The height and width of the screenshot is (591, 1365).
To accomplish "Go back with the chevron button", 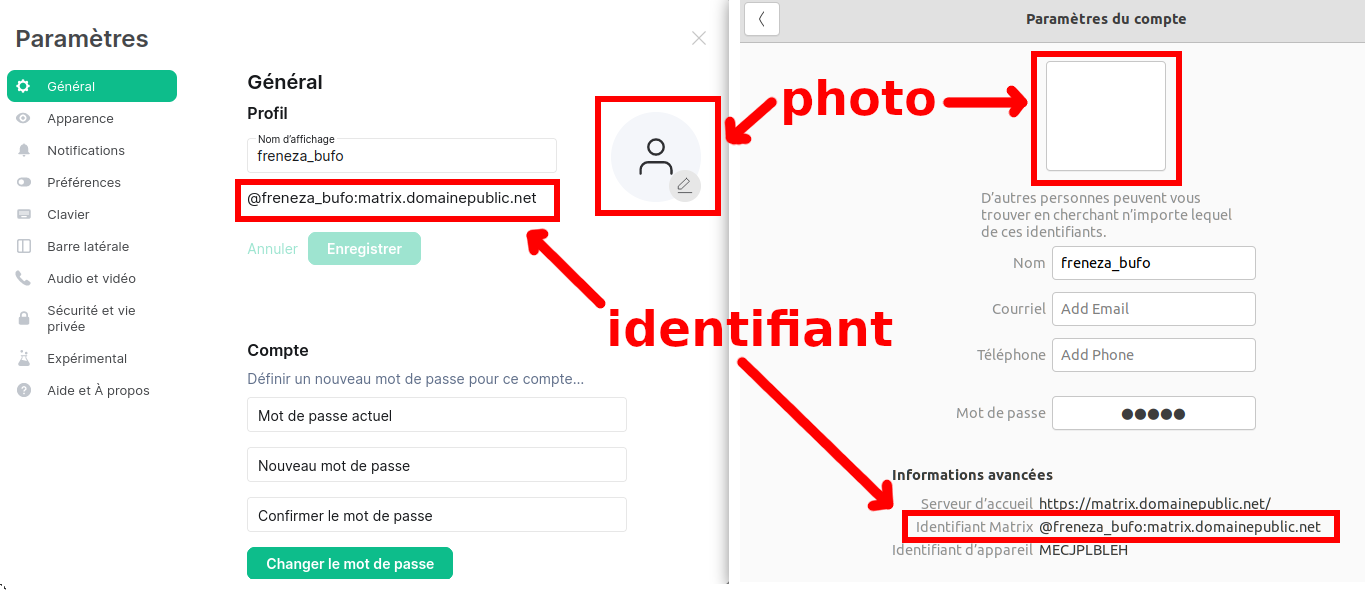I will click(x=762, y=19).
